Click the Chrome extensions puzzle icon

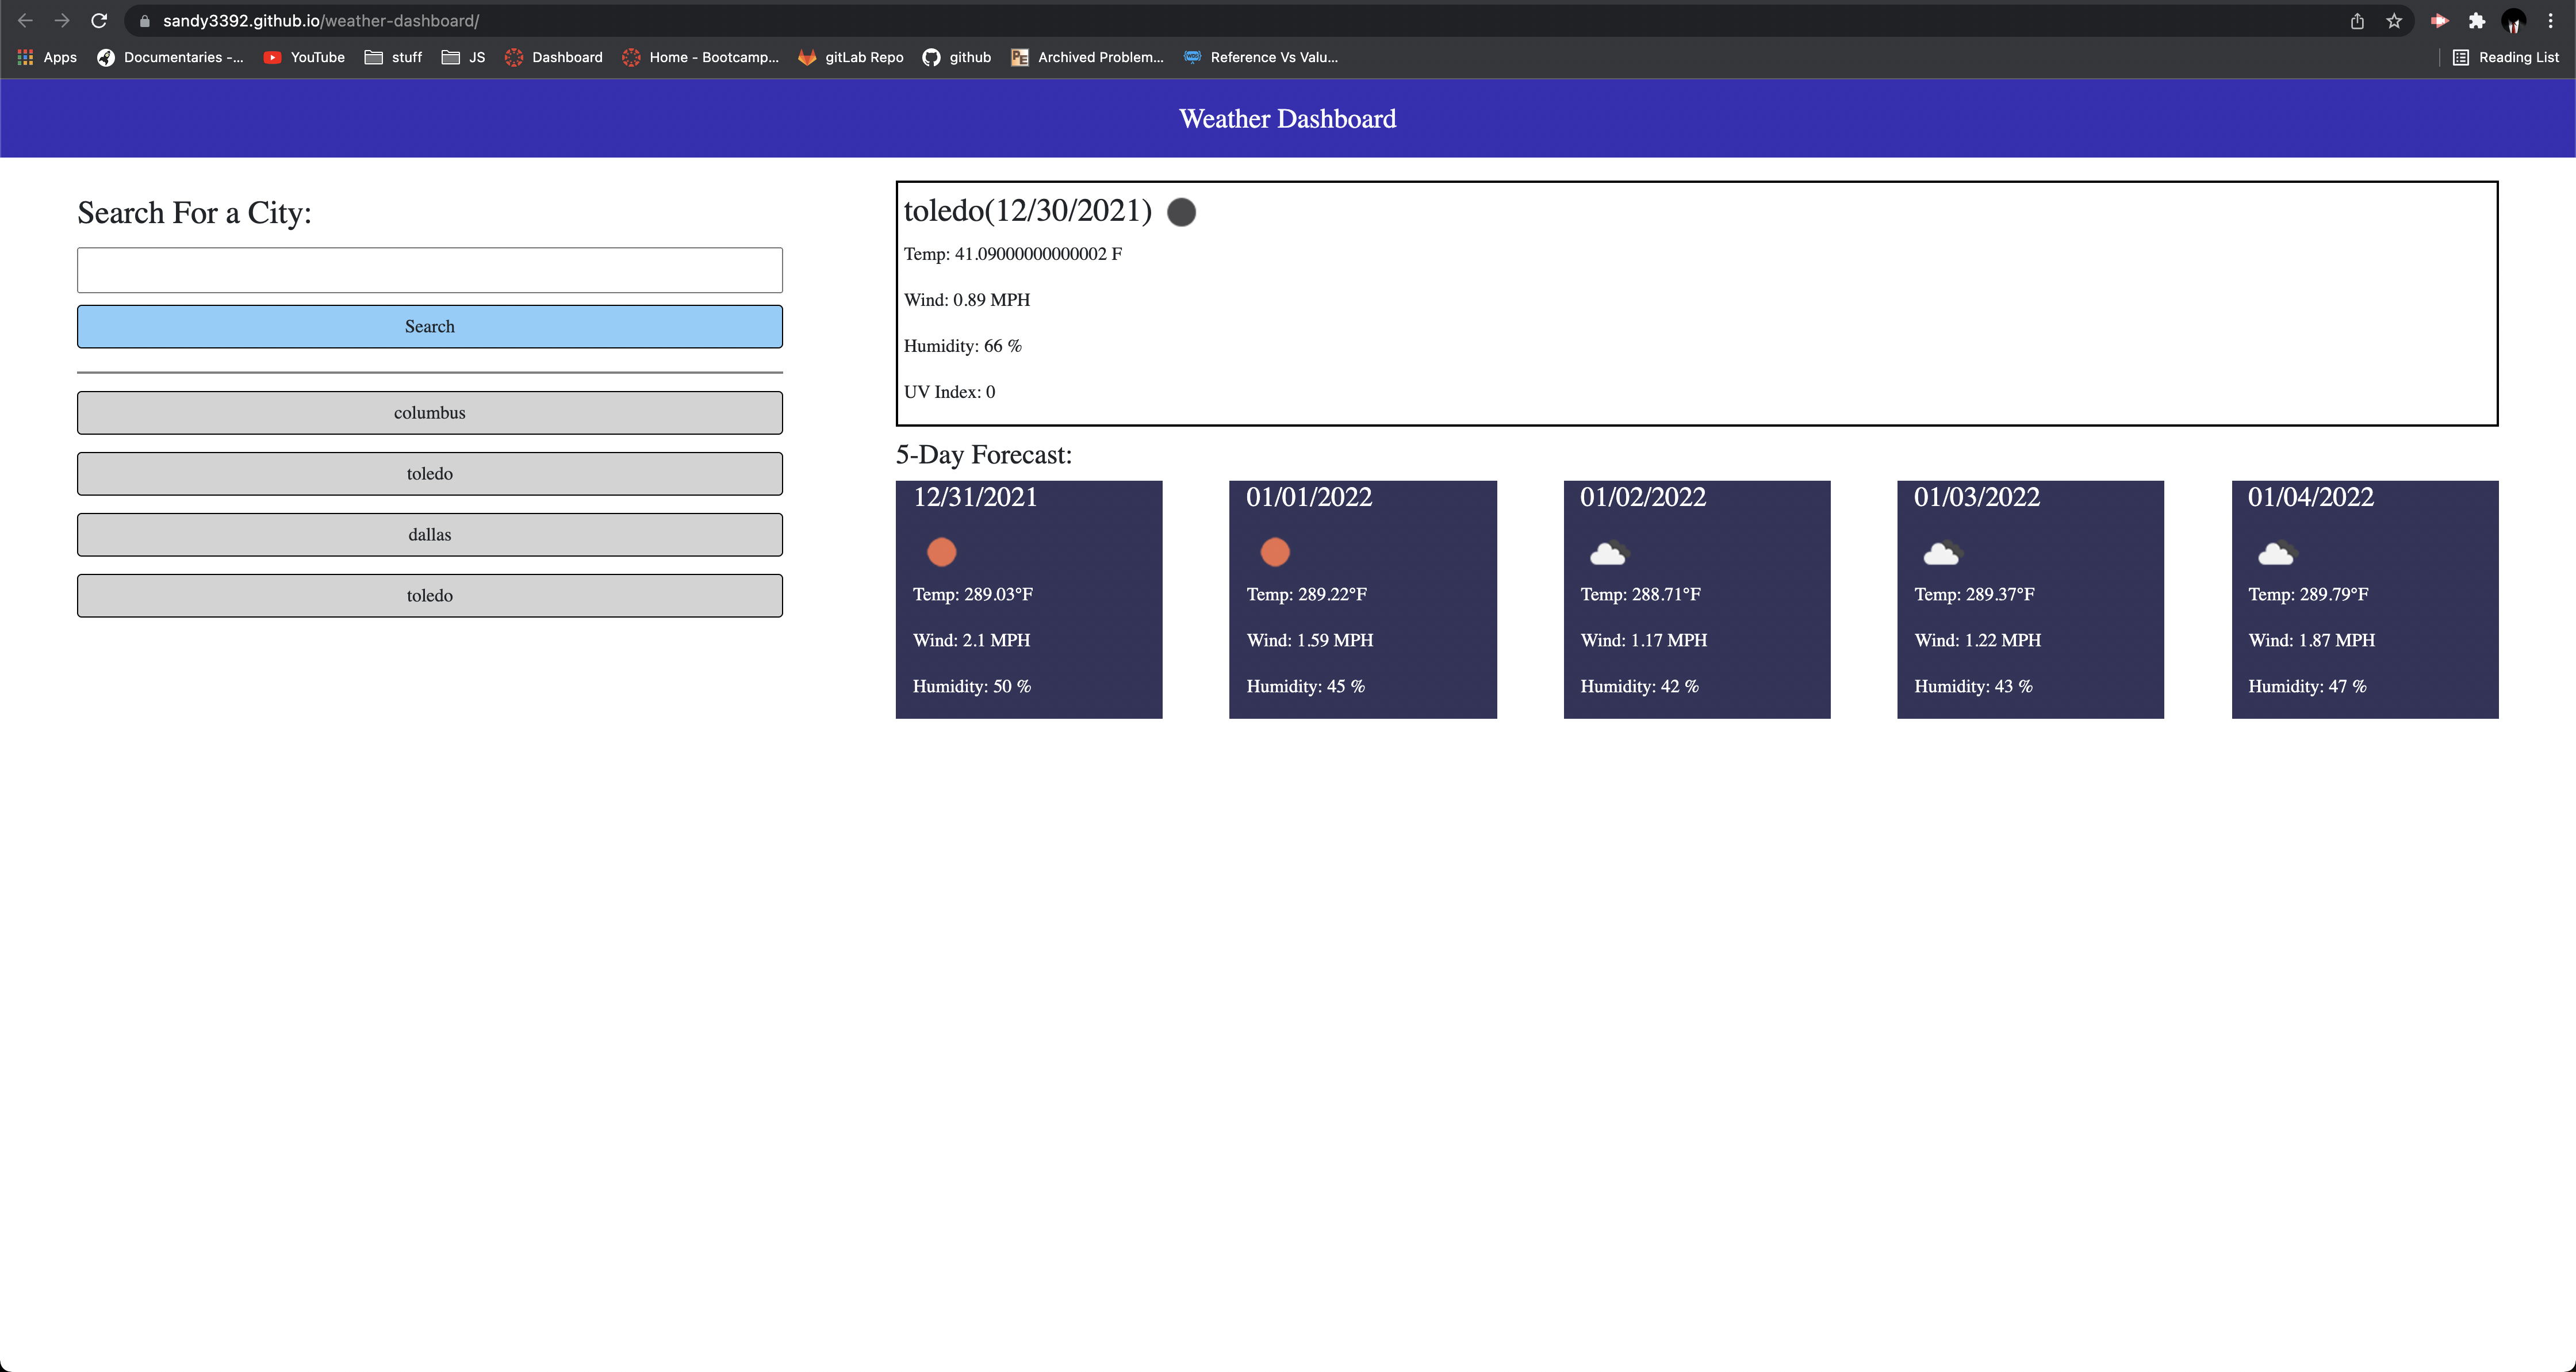(x=2477, y=20)
